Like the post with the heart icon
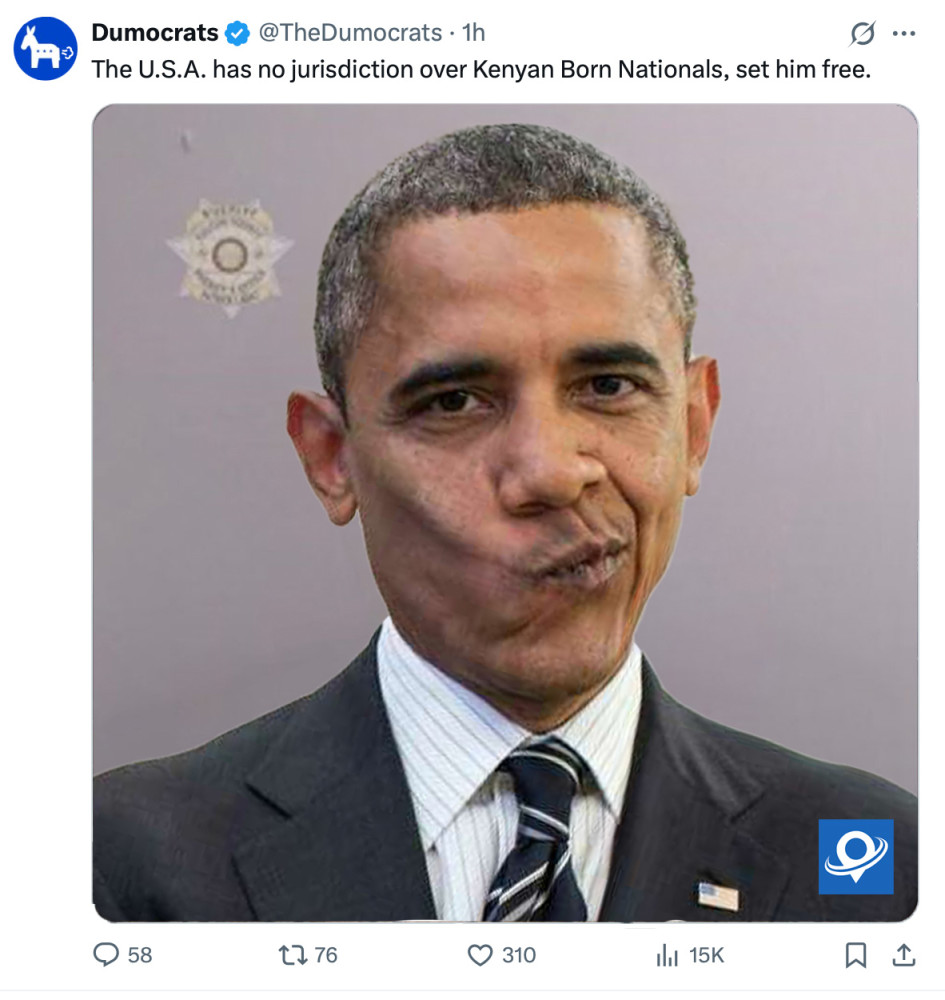 480,955
